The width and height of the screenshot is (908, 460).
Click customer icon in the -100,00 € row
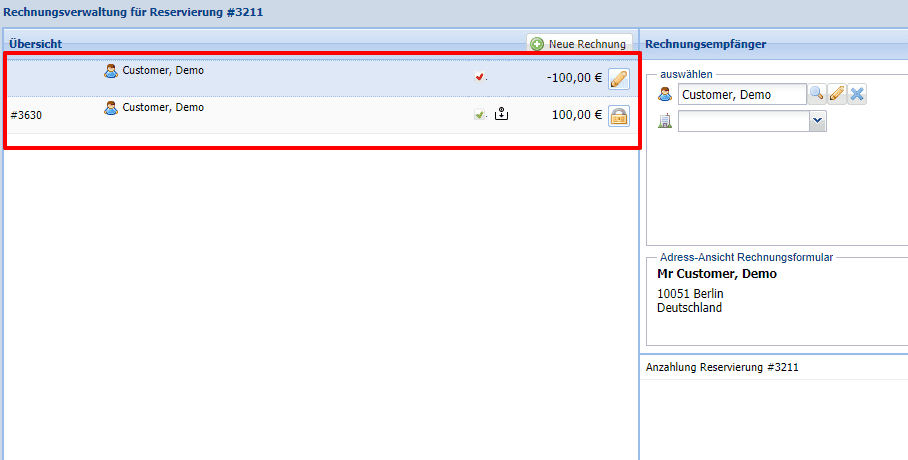pos(111,72)
